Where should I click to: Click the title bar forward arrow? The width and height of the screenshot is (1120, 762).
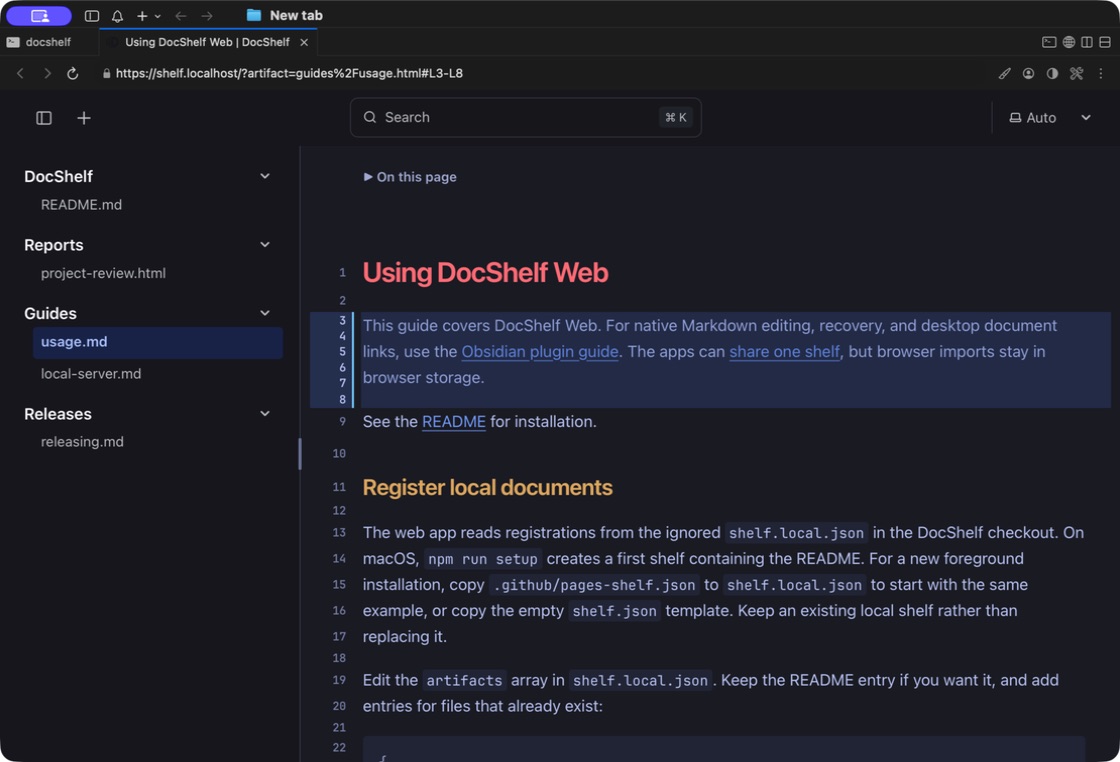tap(206, 16)
